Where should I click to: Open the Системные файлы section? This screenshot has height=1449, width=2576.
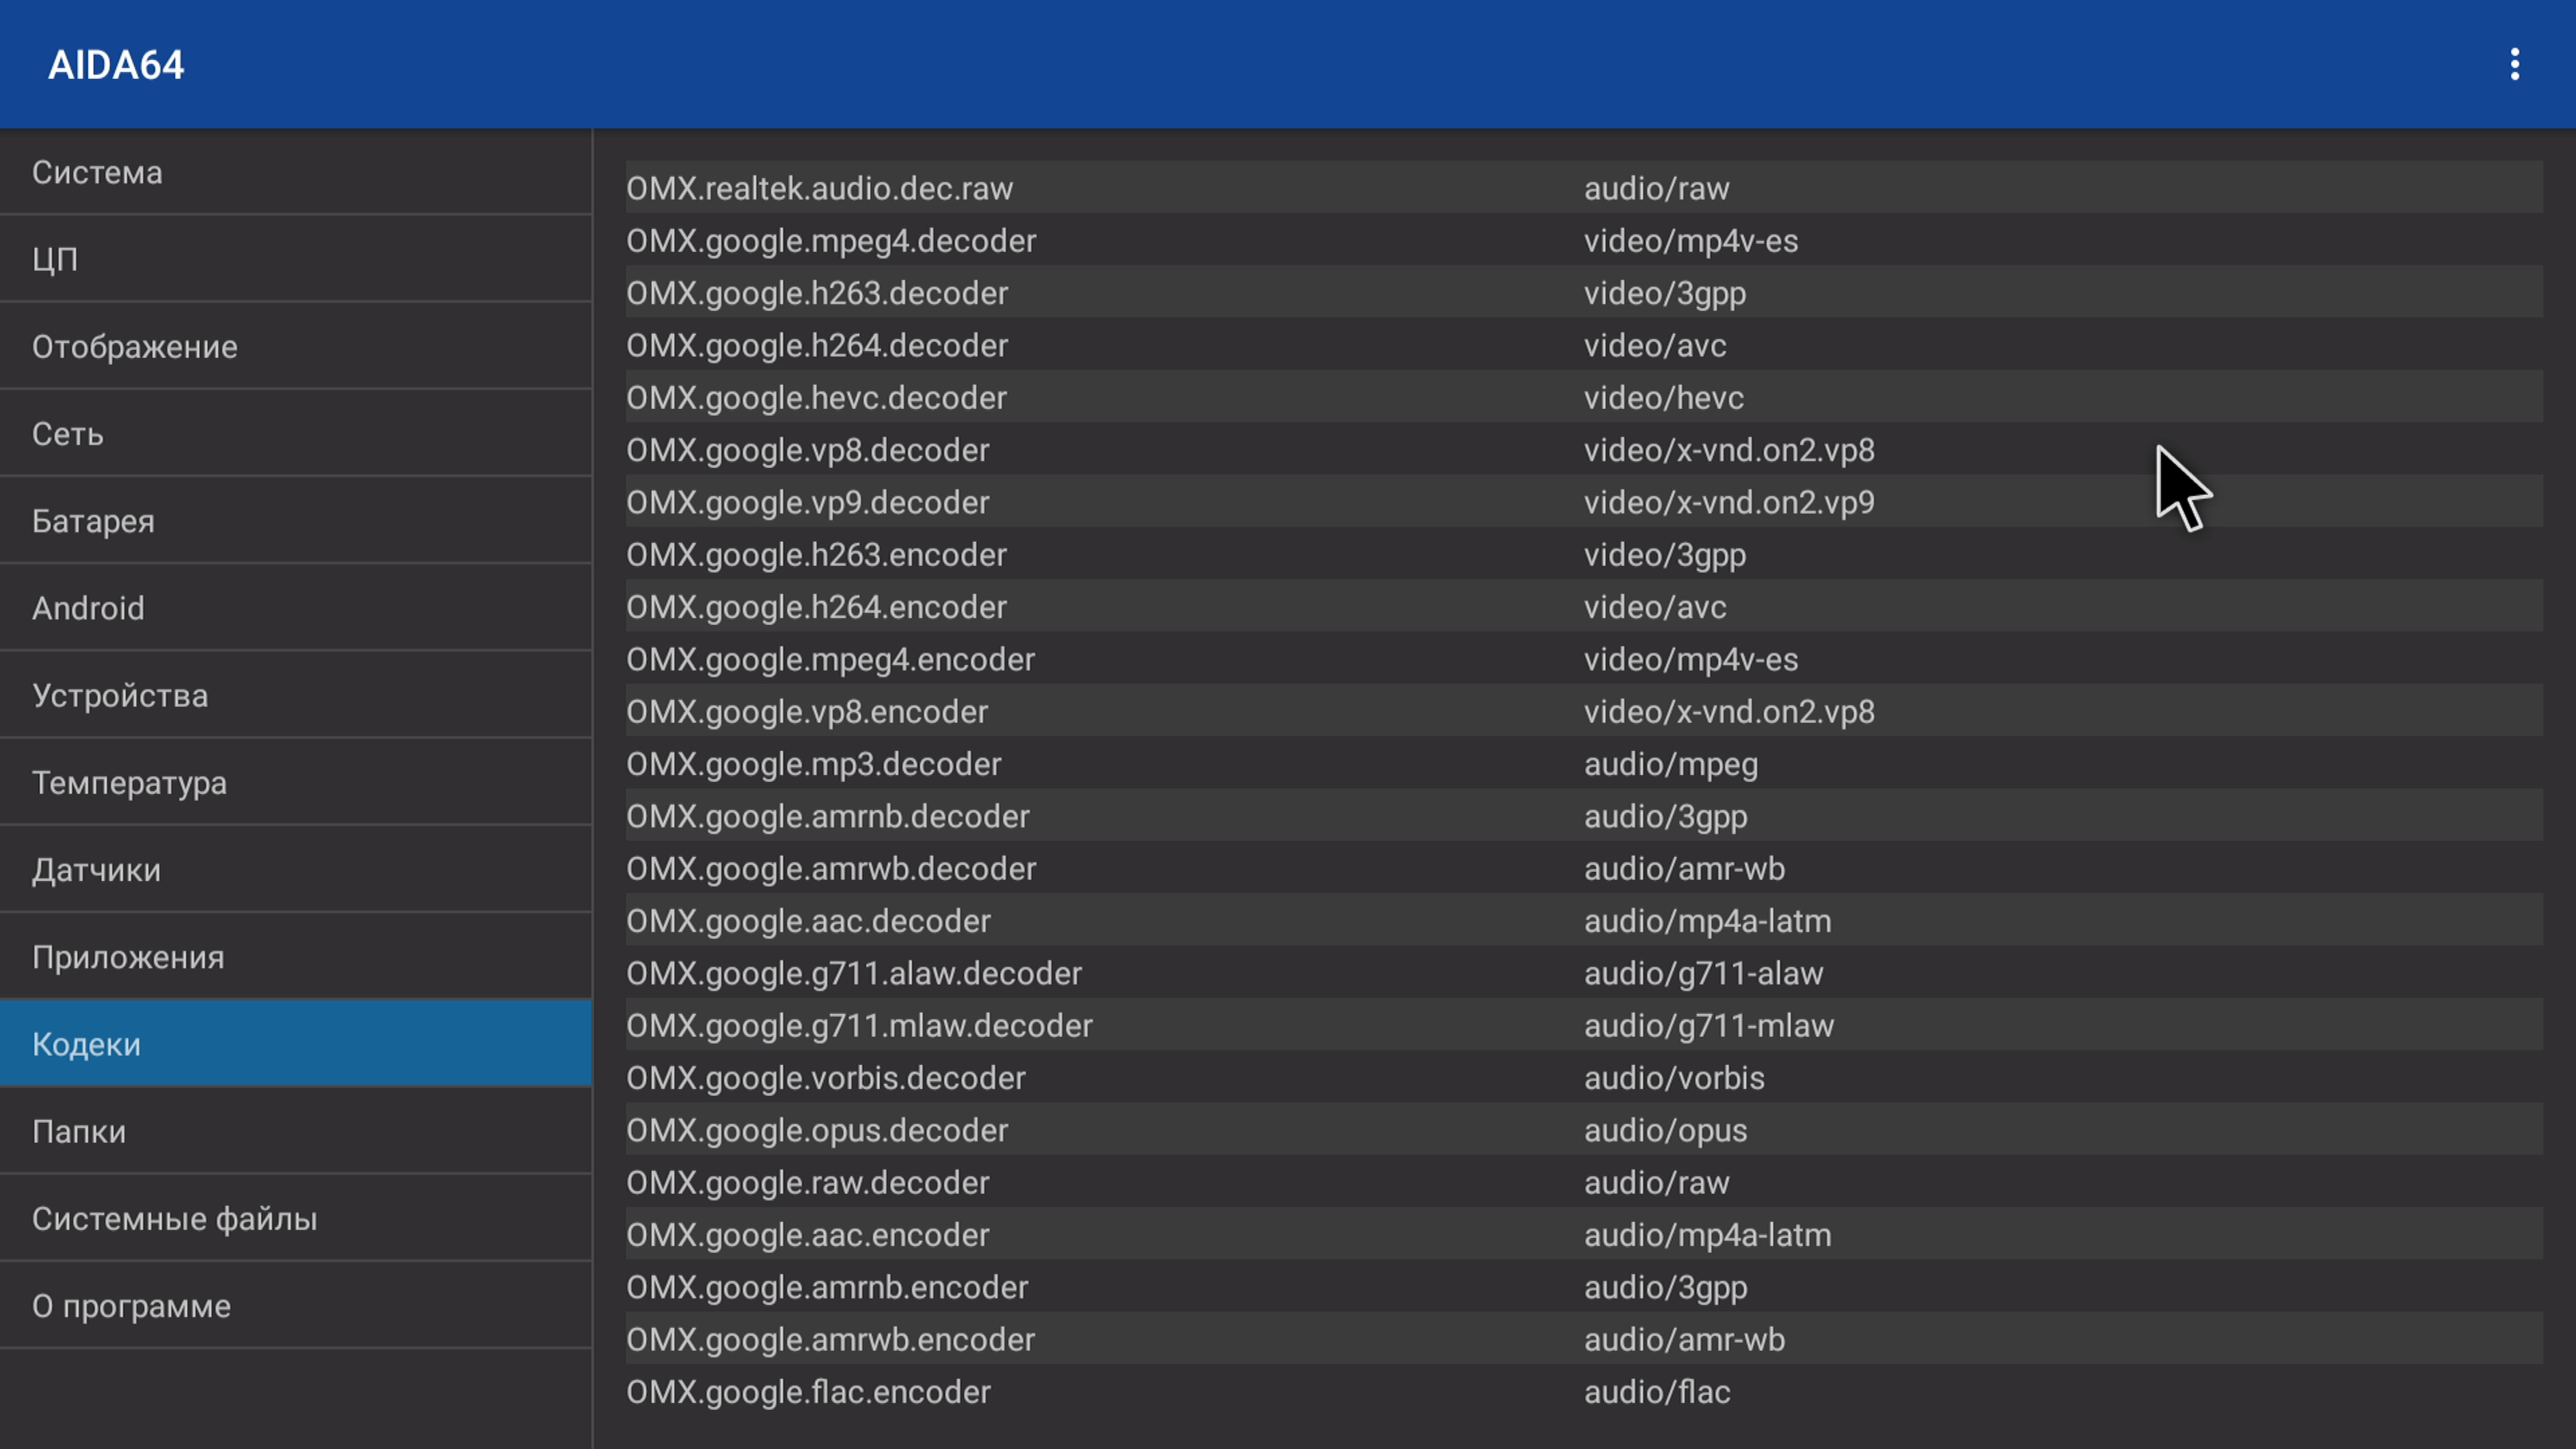[x=296, y=1218]
